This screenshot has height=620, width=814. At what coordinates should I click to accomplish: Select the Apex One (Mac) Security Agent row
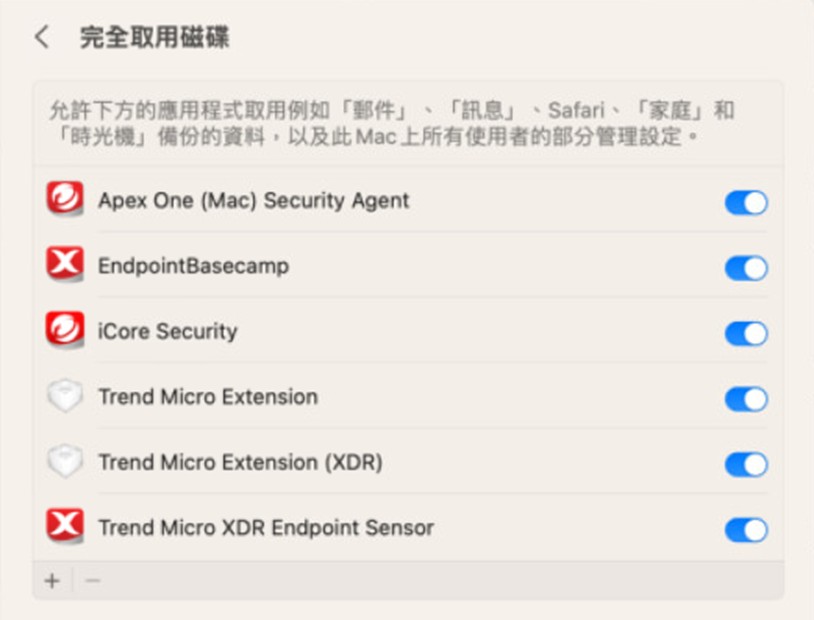254,200
